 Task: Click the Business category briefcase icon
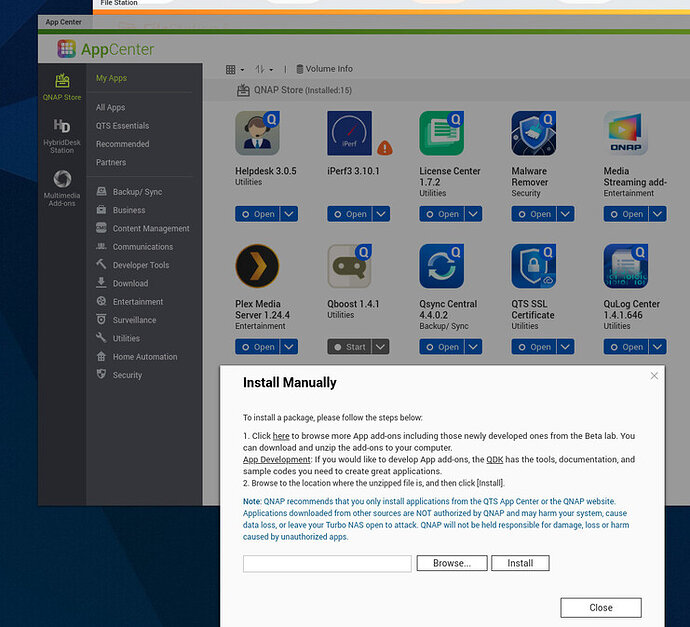click(101, 209)
